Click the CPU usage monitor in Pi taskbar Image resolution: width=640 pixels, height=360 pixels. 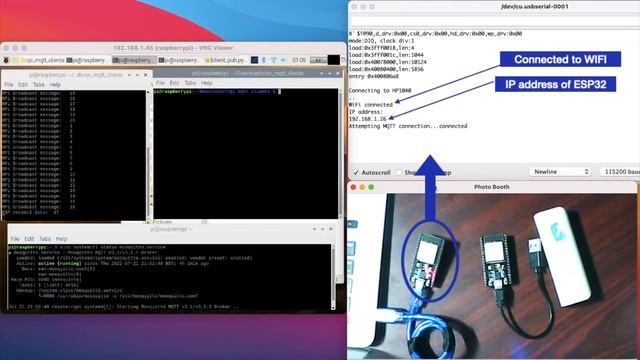pyautogui.click(x=318, y=60)
